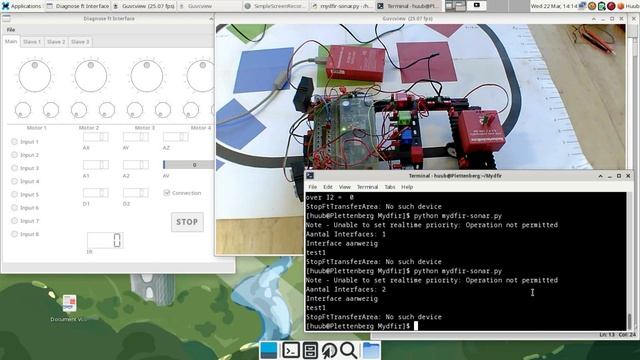Activate mydfir-sonar.py editor taskbar entry

[x=342, y=6]
